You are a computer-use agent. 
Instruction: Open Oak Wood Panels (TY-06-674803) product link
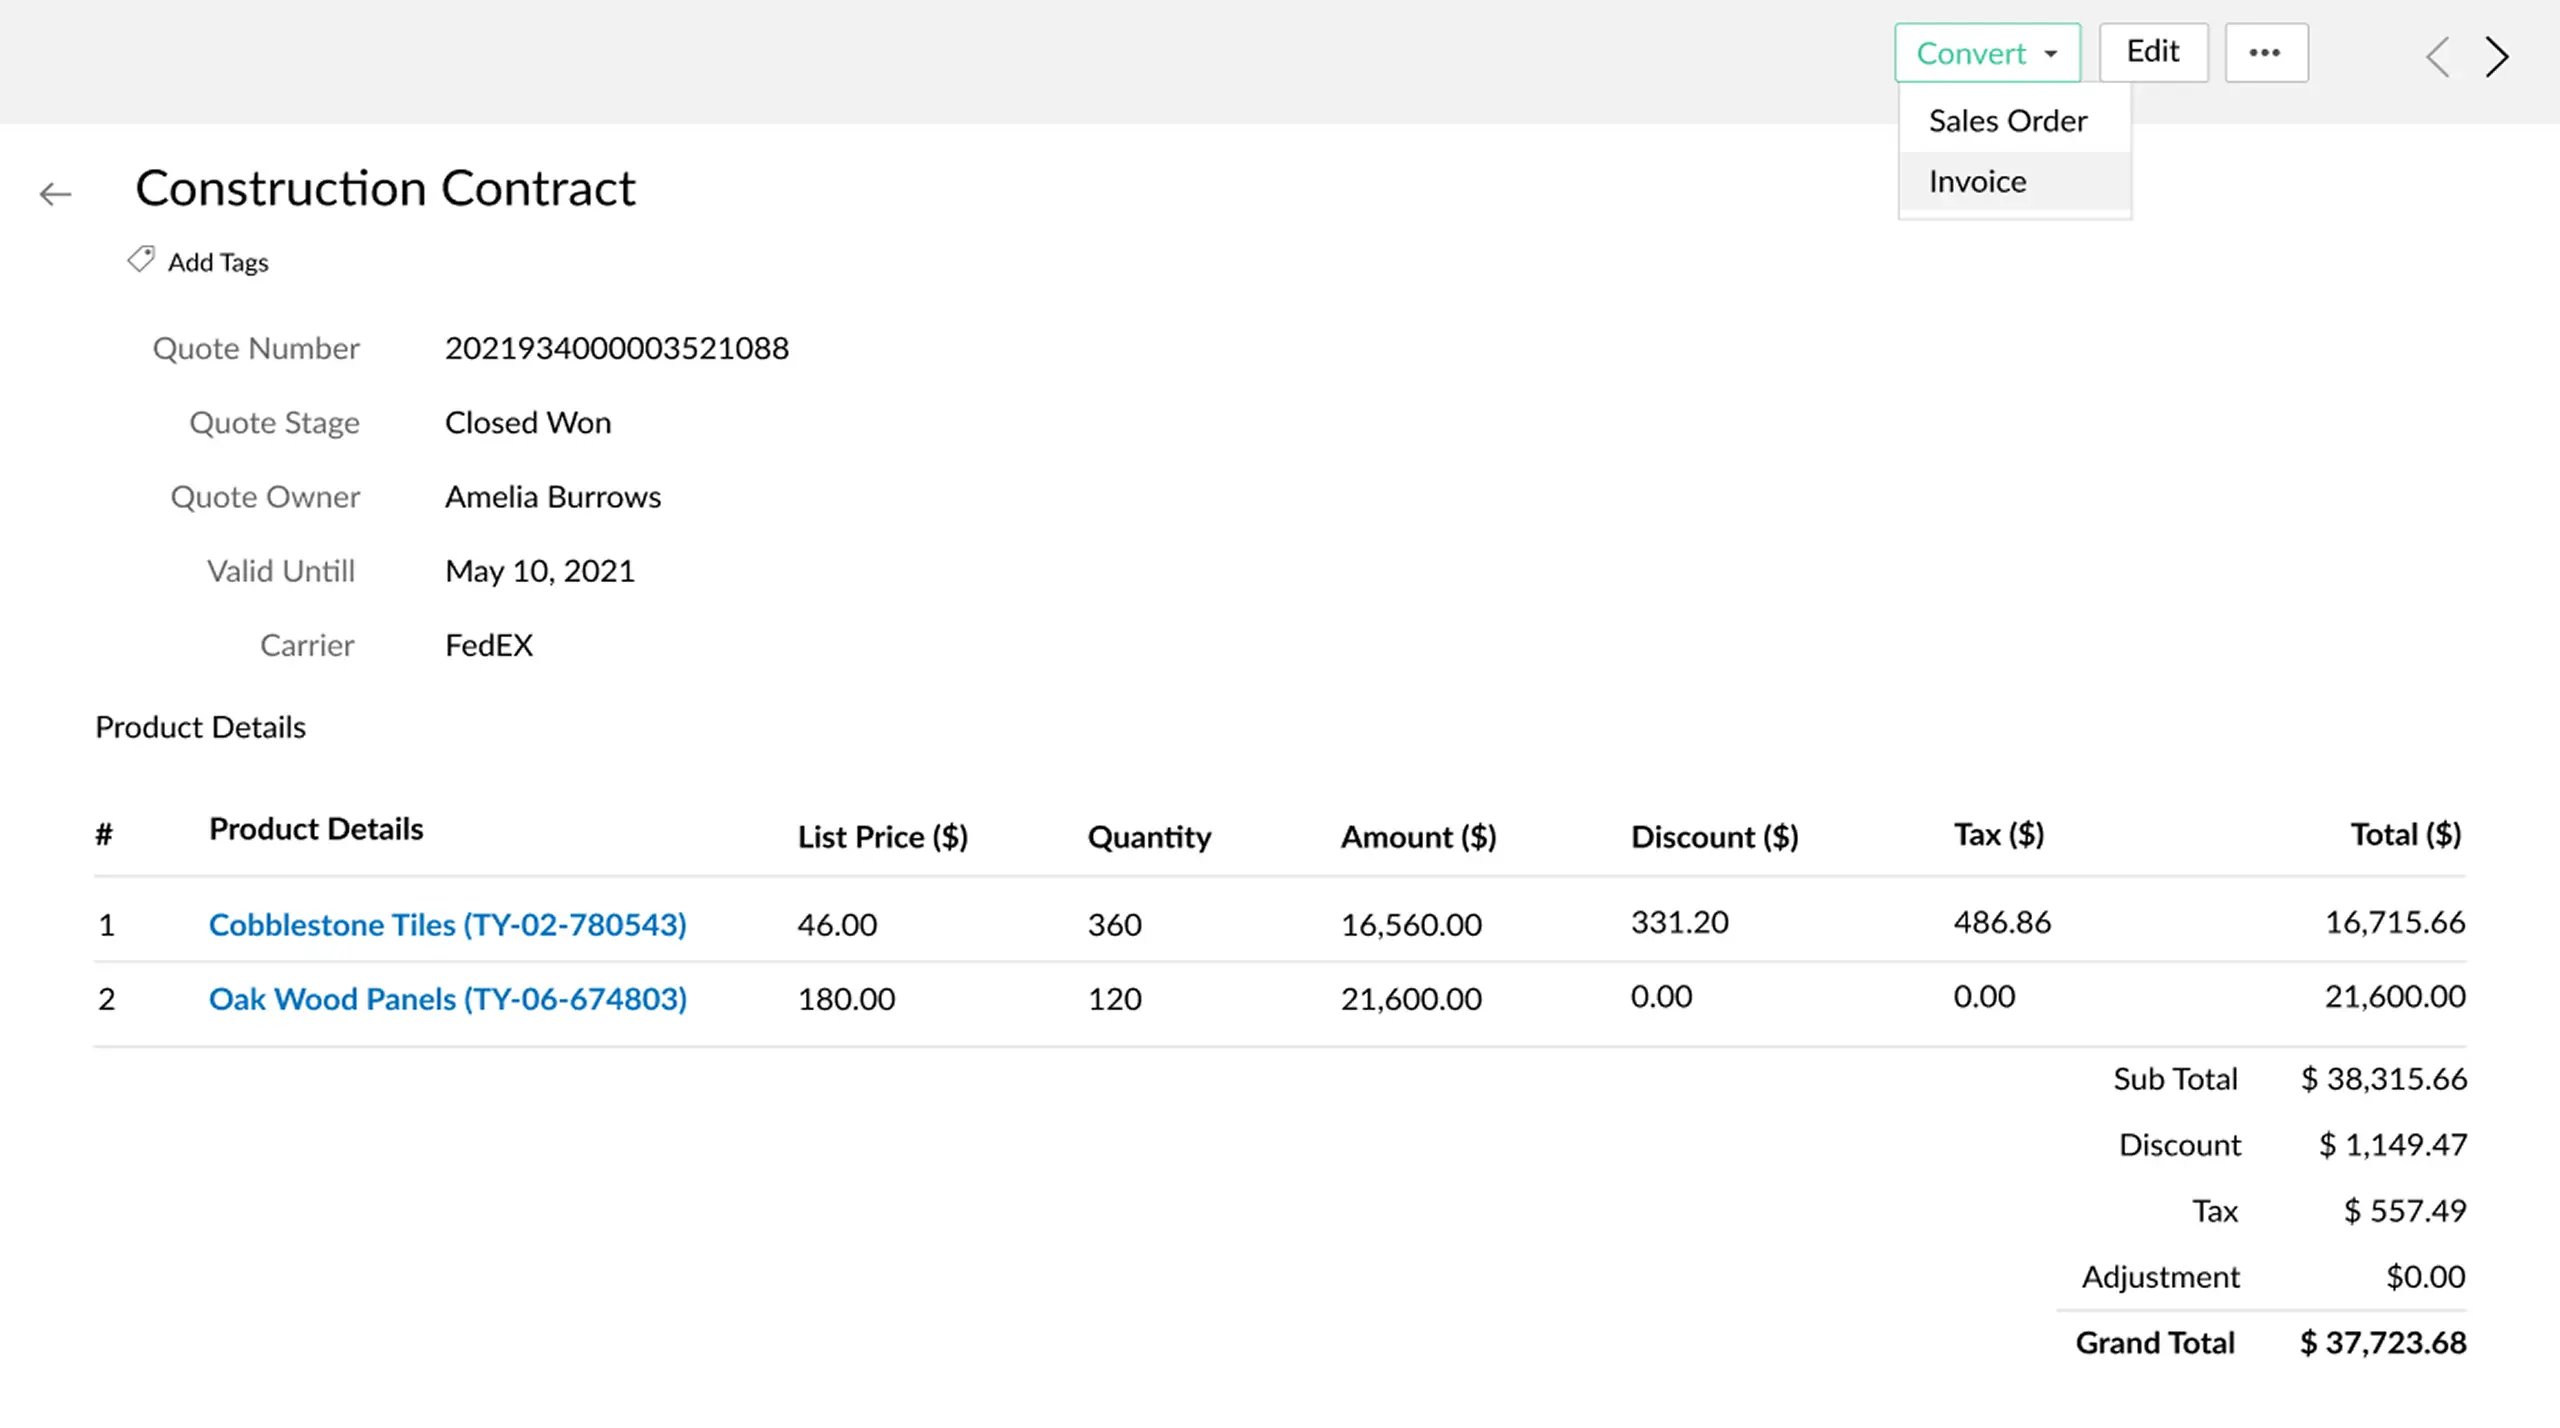[447, 998]
